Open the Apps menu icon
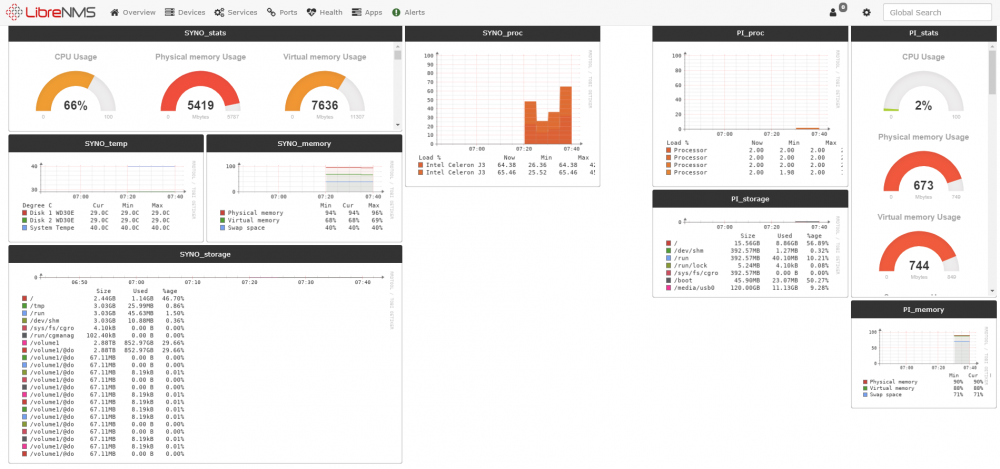Screen dimensions: 1000x469 357,12
